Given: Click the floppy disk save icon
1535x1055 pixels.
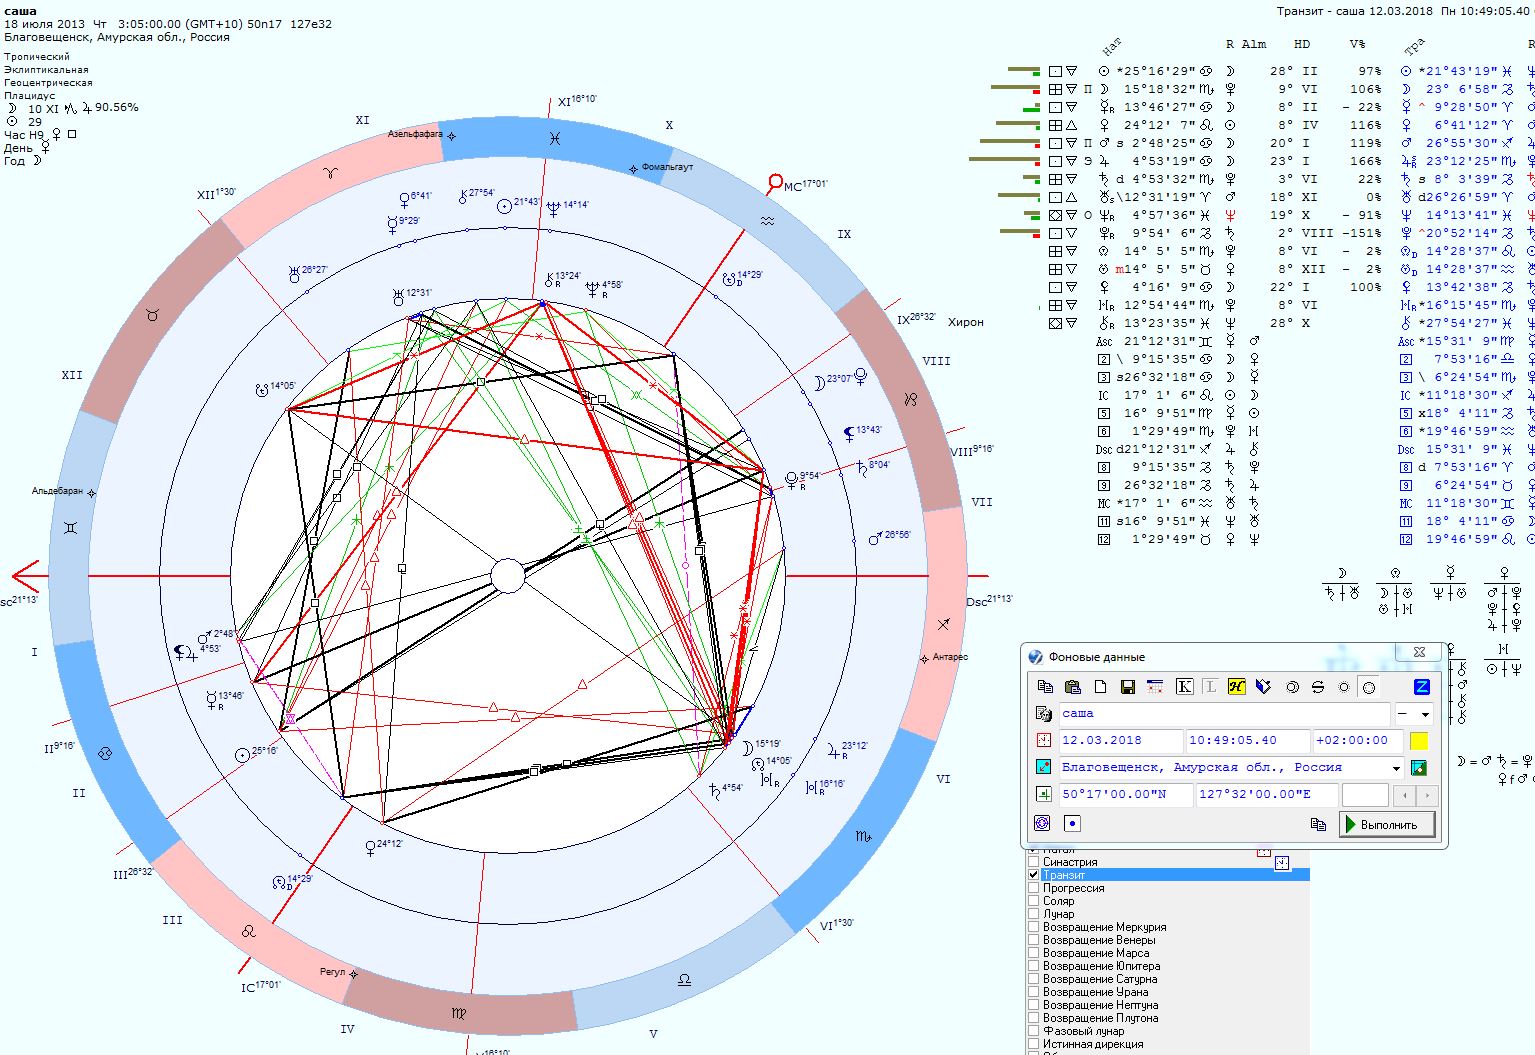Looking at the screenshot, I should 1128,687.
